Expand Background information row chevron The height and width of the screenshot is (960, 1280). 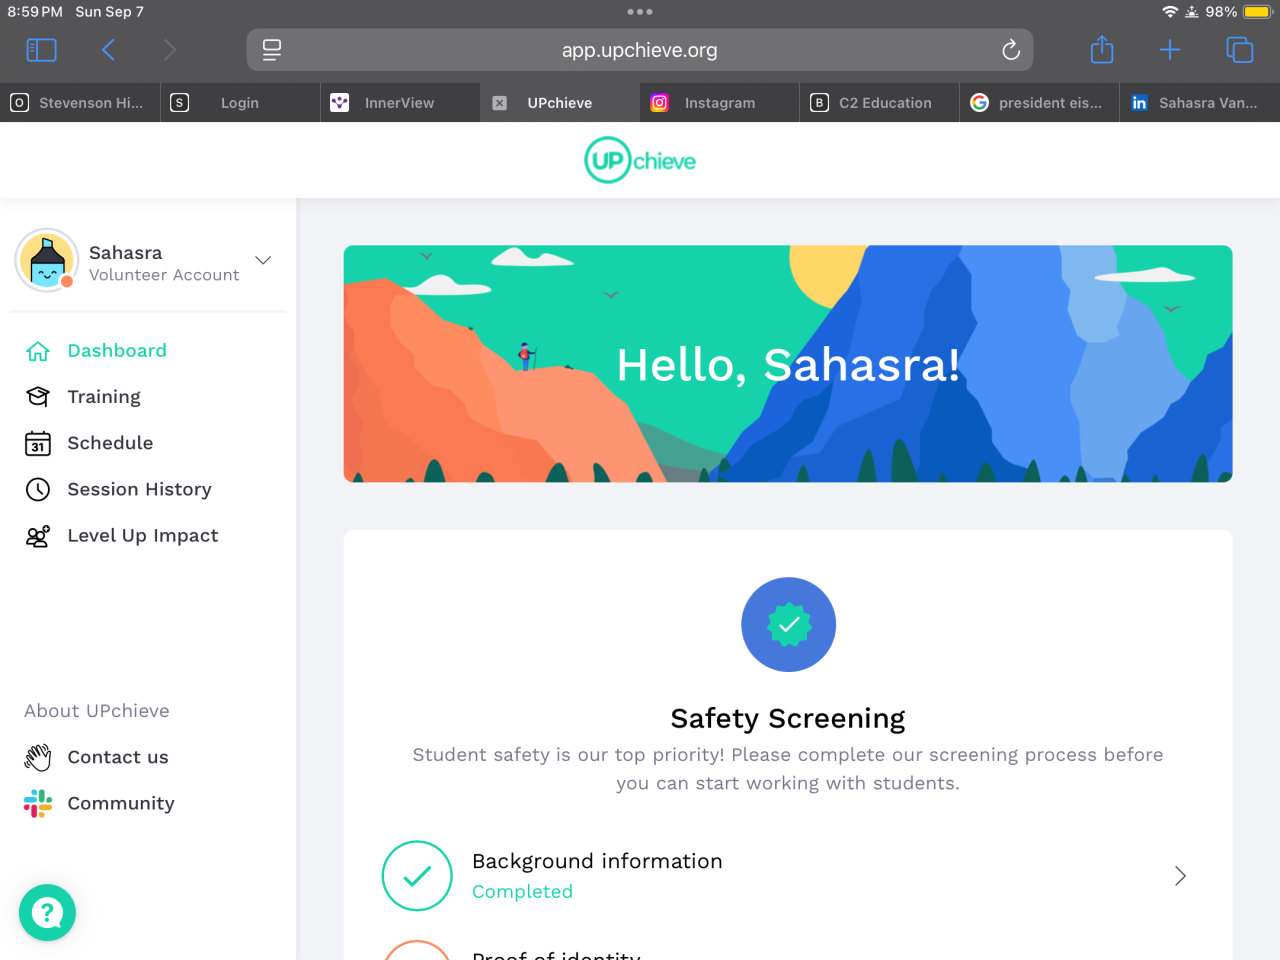1180,876
